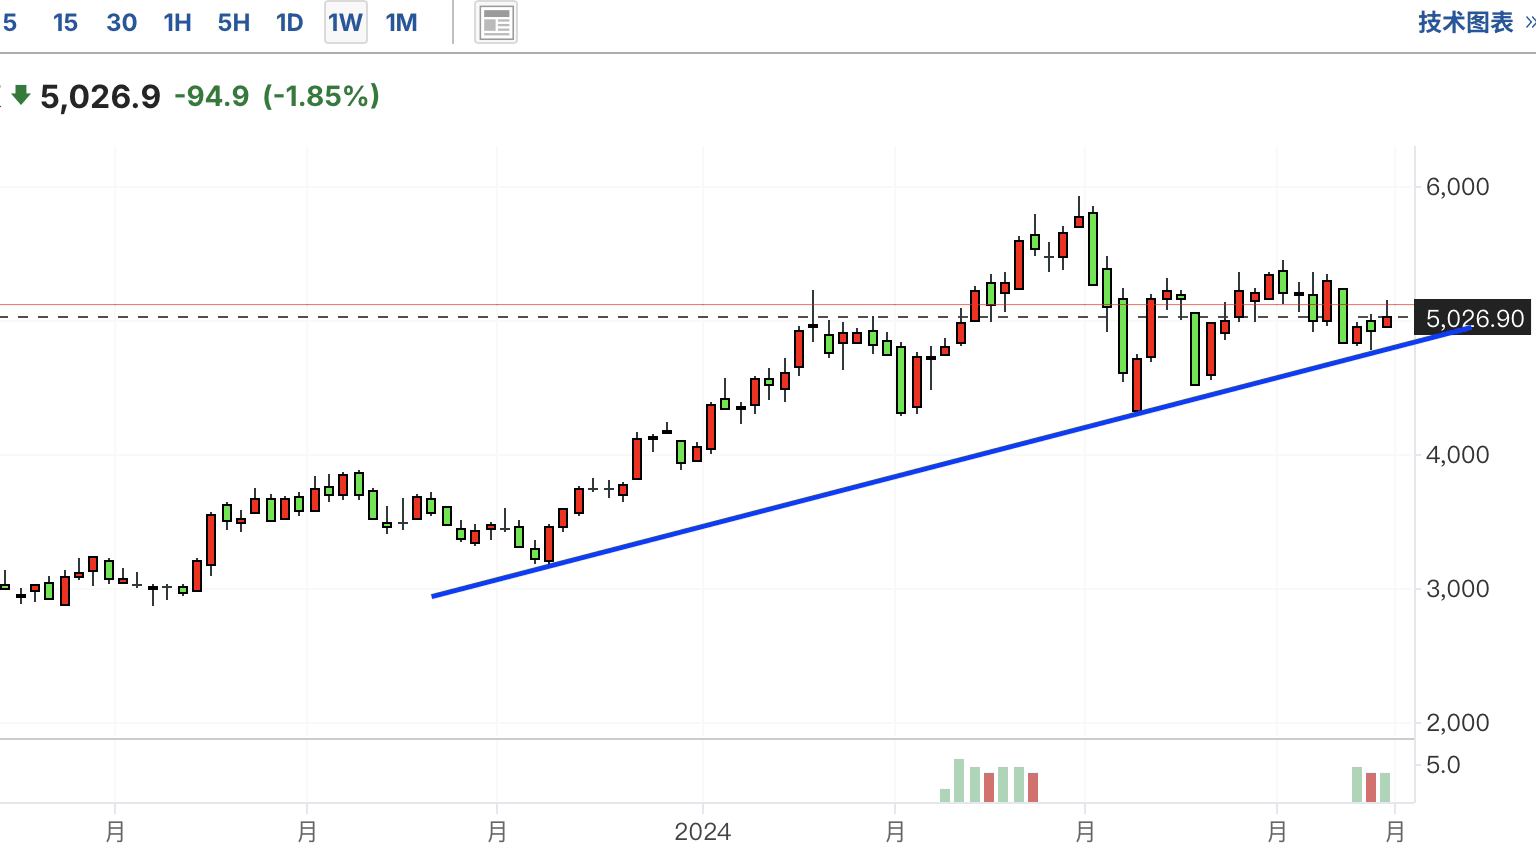Select the 15 minute timeframe
This screenshot has width=1536, height=858.
point(65,22)
